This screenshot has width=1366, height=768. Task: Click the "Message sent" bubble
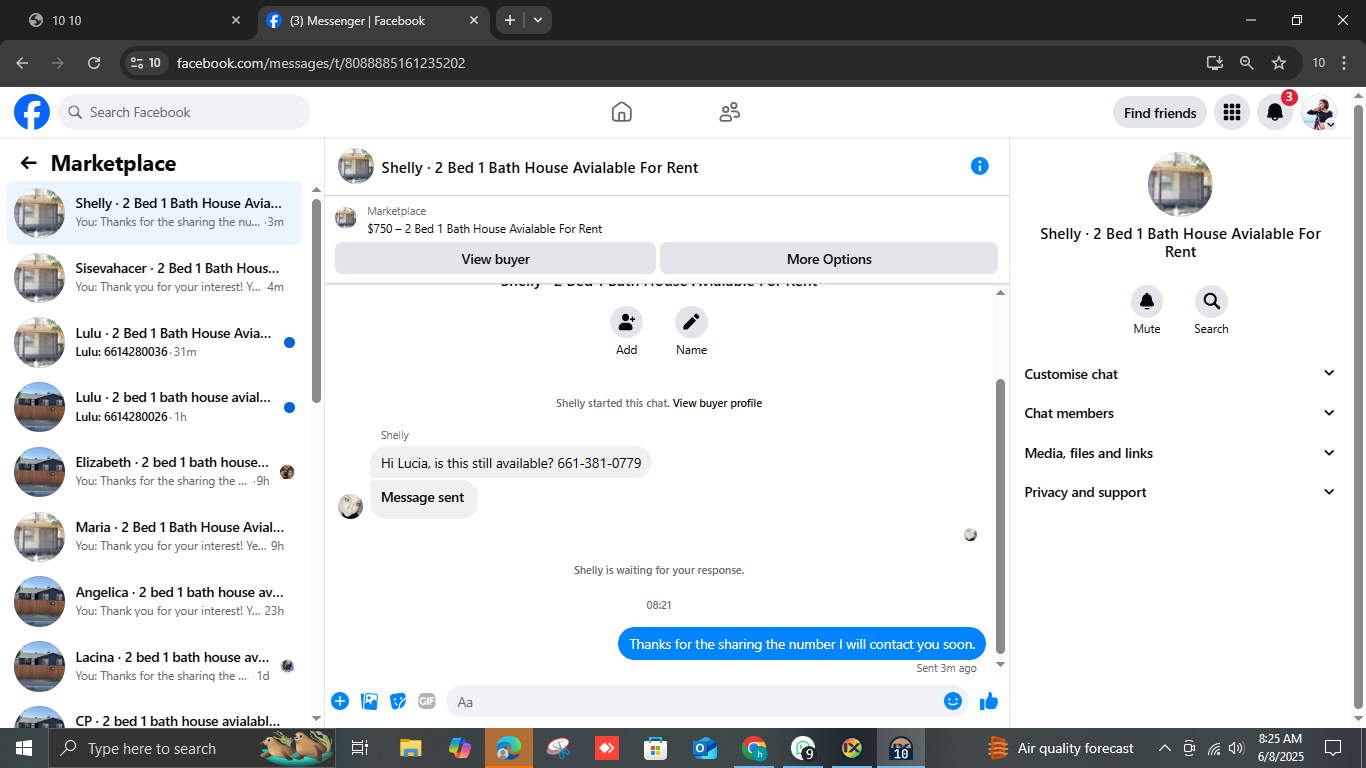(423, 498)
